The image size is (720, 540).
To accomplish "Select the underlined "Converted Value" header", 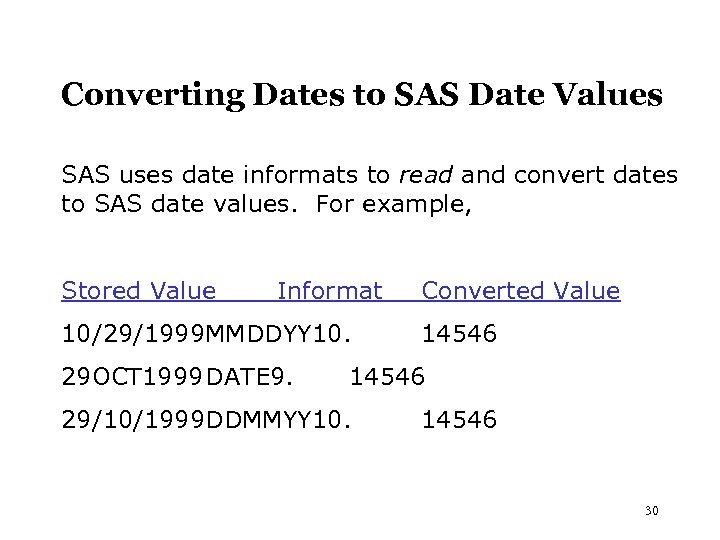I will [x=521, y=291].
